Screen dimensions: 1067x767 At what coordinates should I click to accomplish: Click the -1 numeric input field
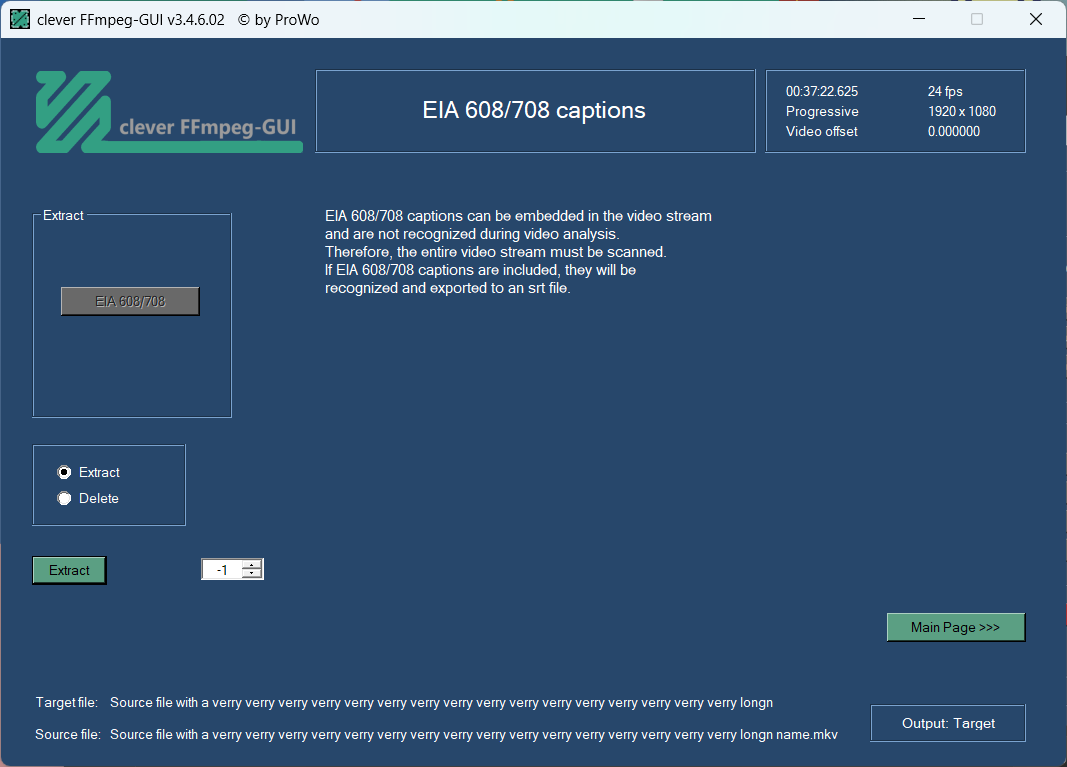(x=222, y=570)
